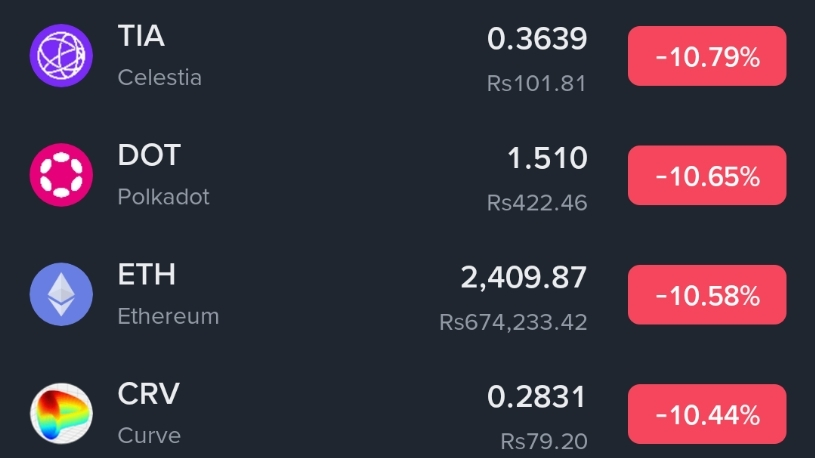815x458 pixels.
Task: Select the Celestia name label
Action: (x=160, y=77)
